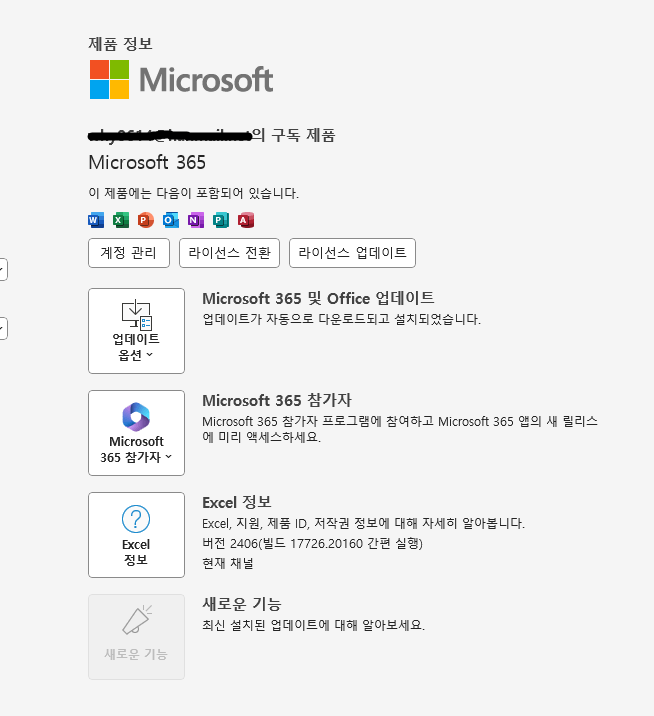The width and height of the screenshot is (654, 716).
Task: Open 계정 관리 account management
Action: (x=129, y=253)
